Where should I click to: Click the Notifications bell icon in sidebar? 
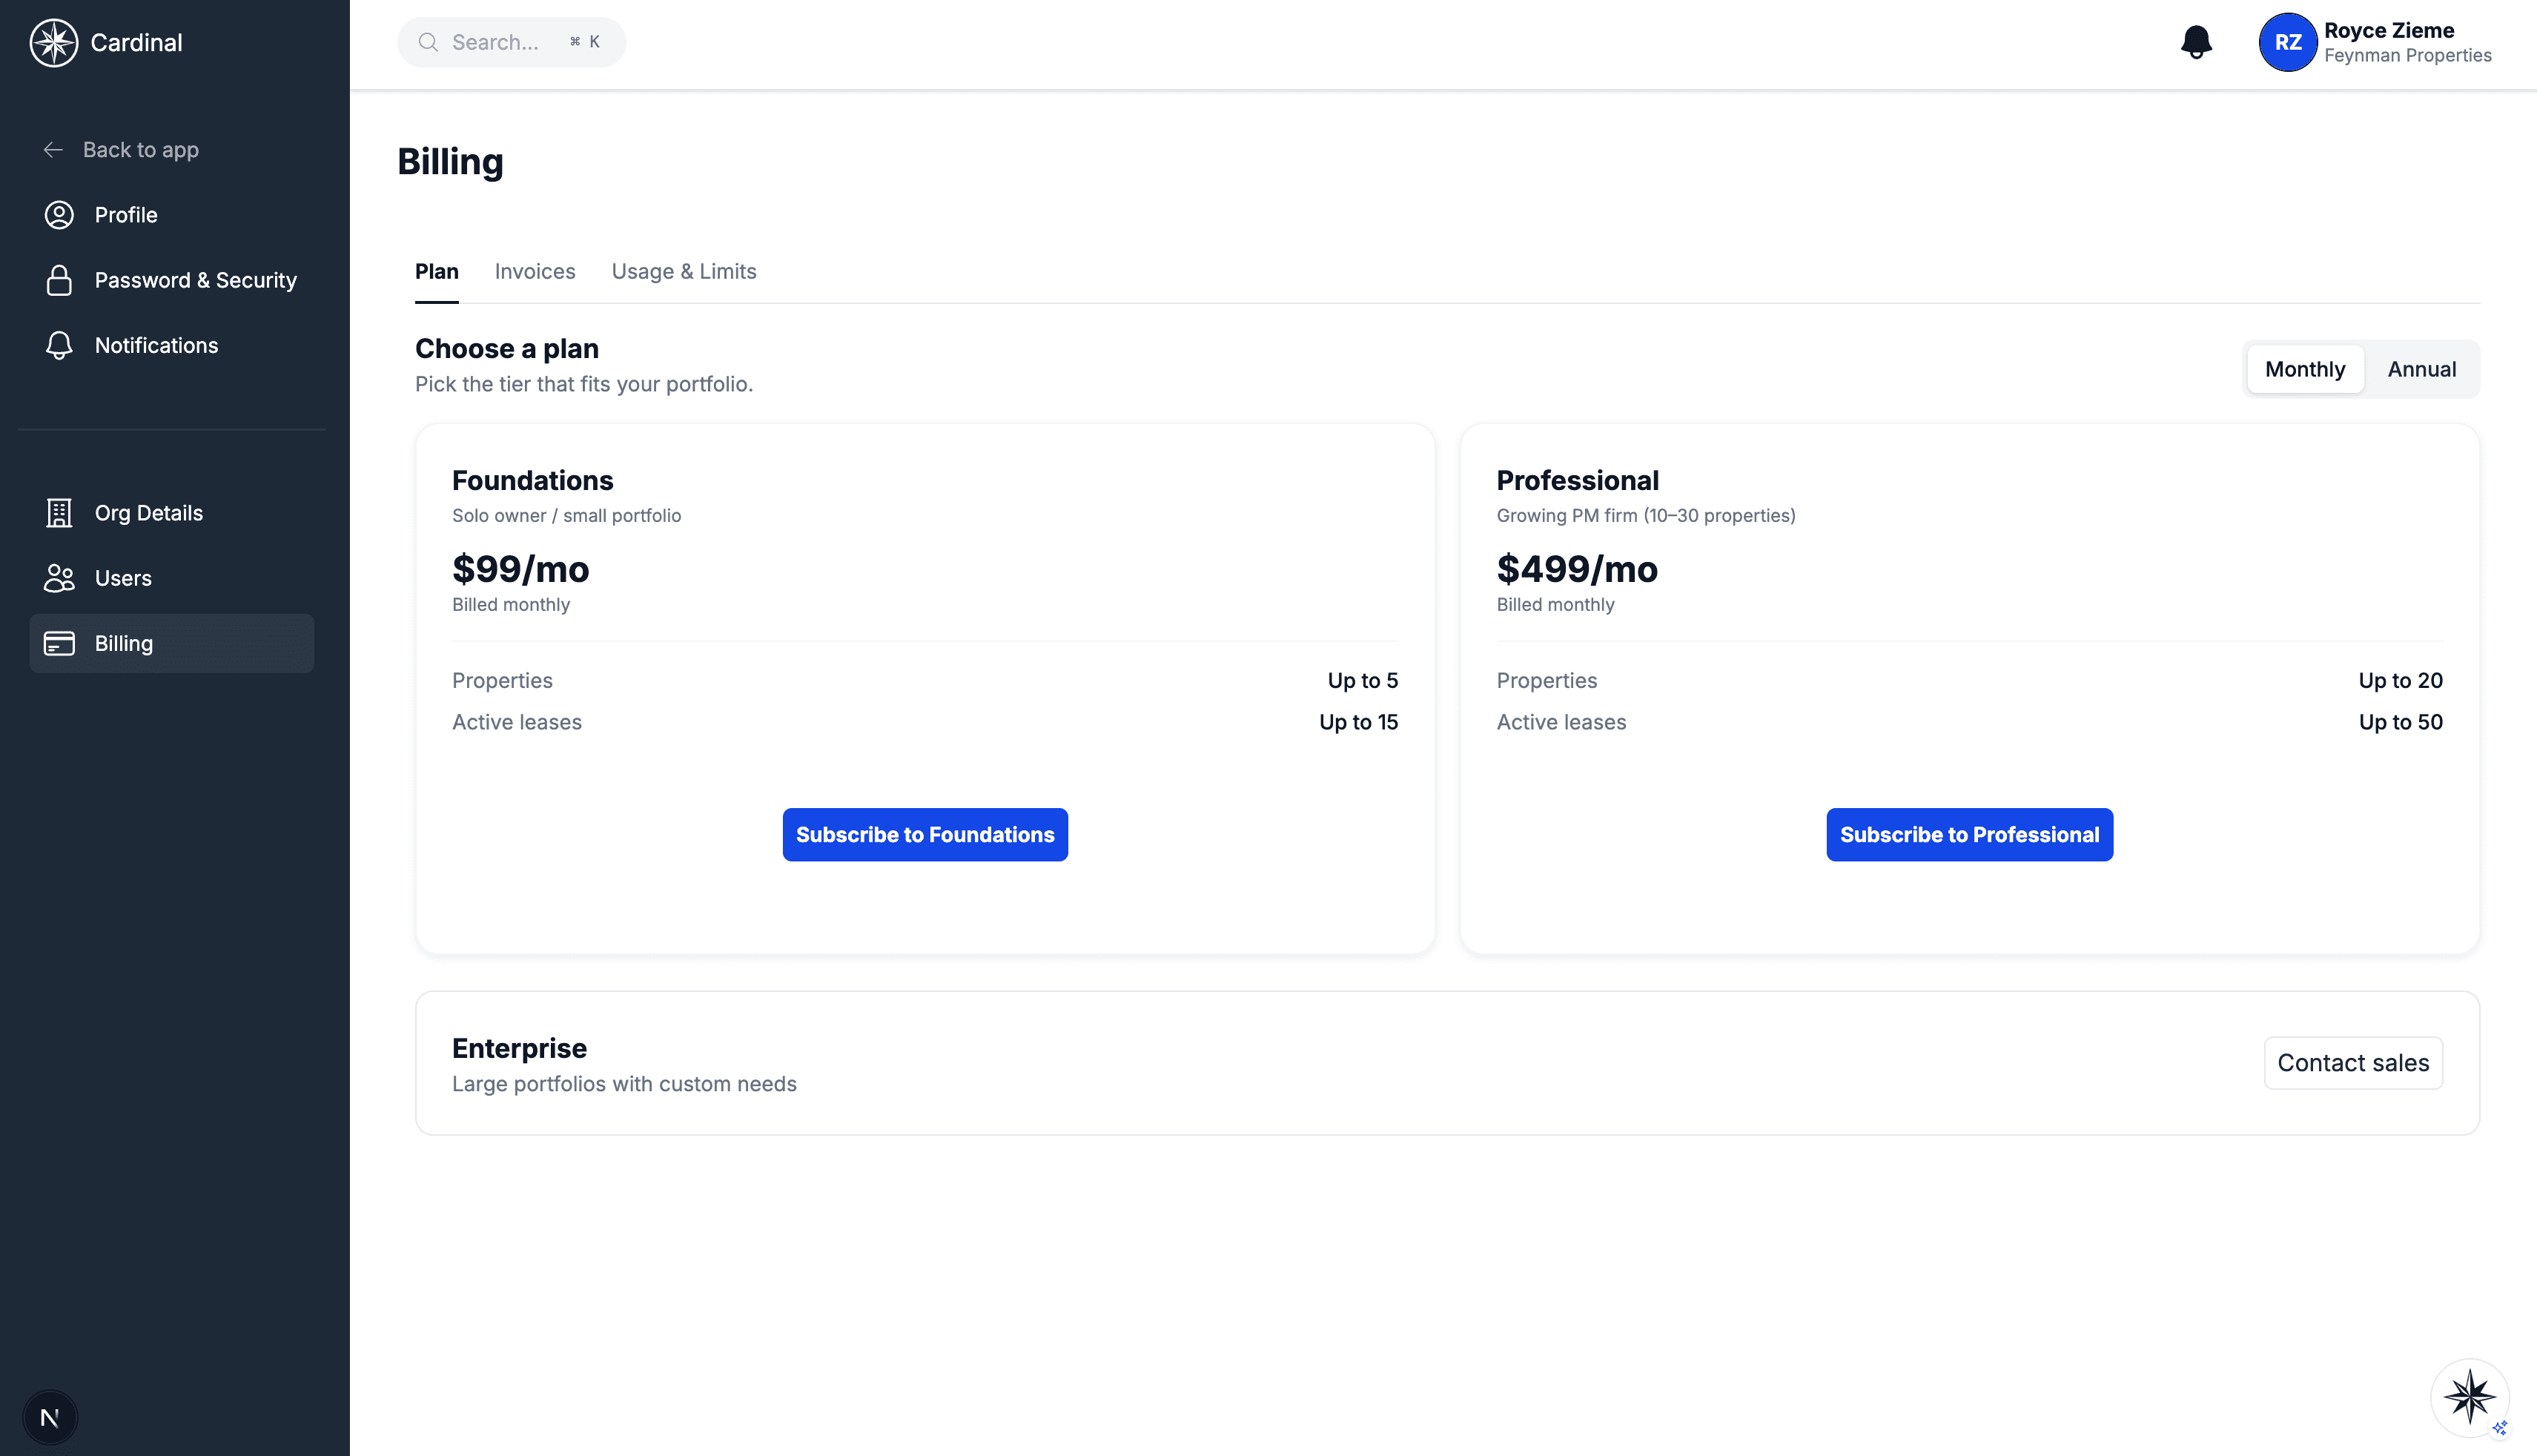(59, 345)
